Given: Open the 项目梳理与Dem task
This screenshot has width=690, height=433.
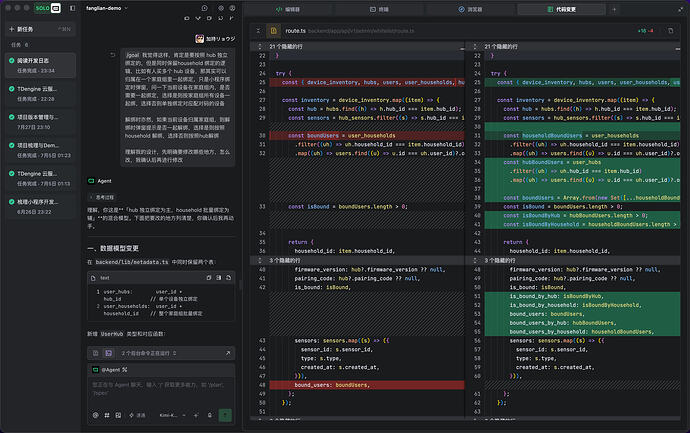Looking at the screenshot, I should click(x=40, y=150).
